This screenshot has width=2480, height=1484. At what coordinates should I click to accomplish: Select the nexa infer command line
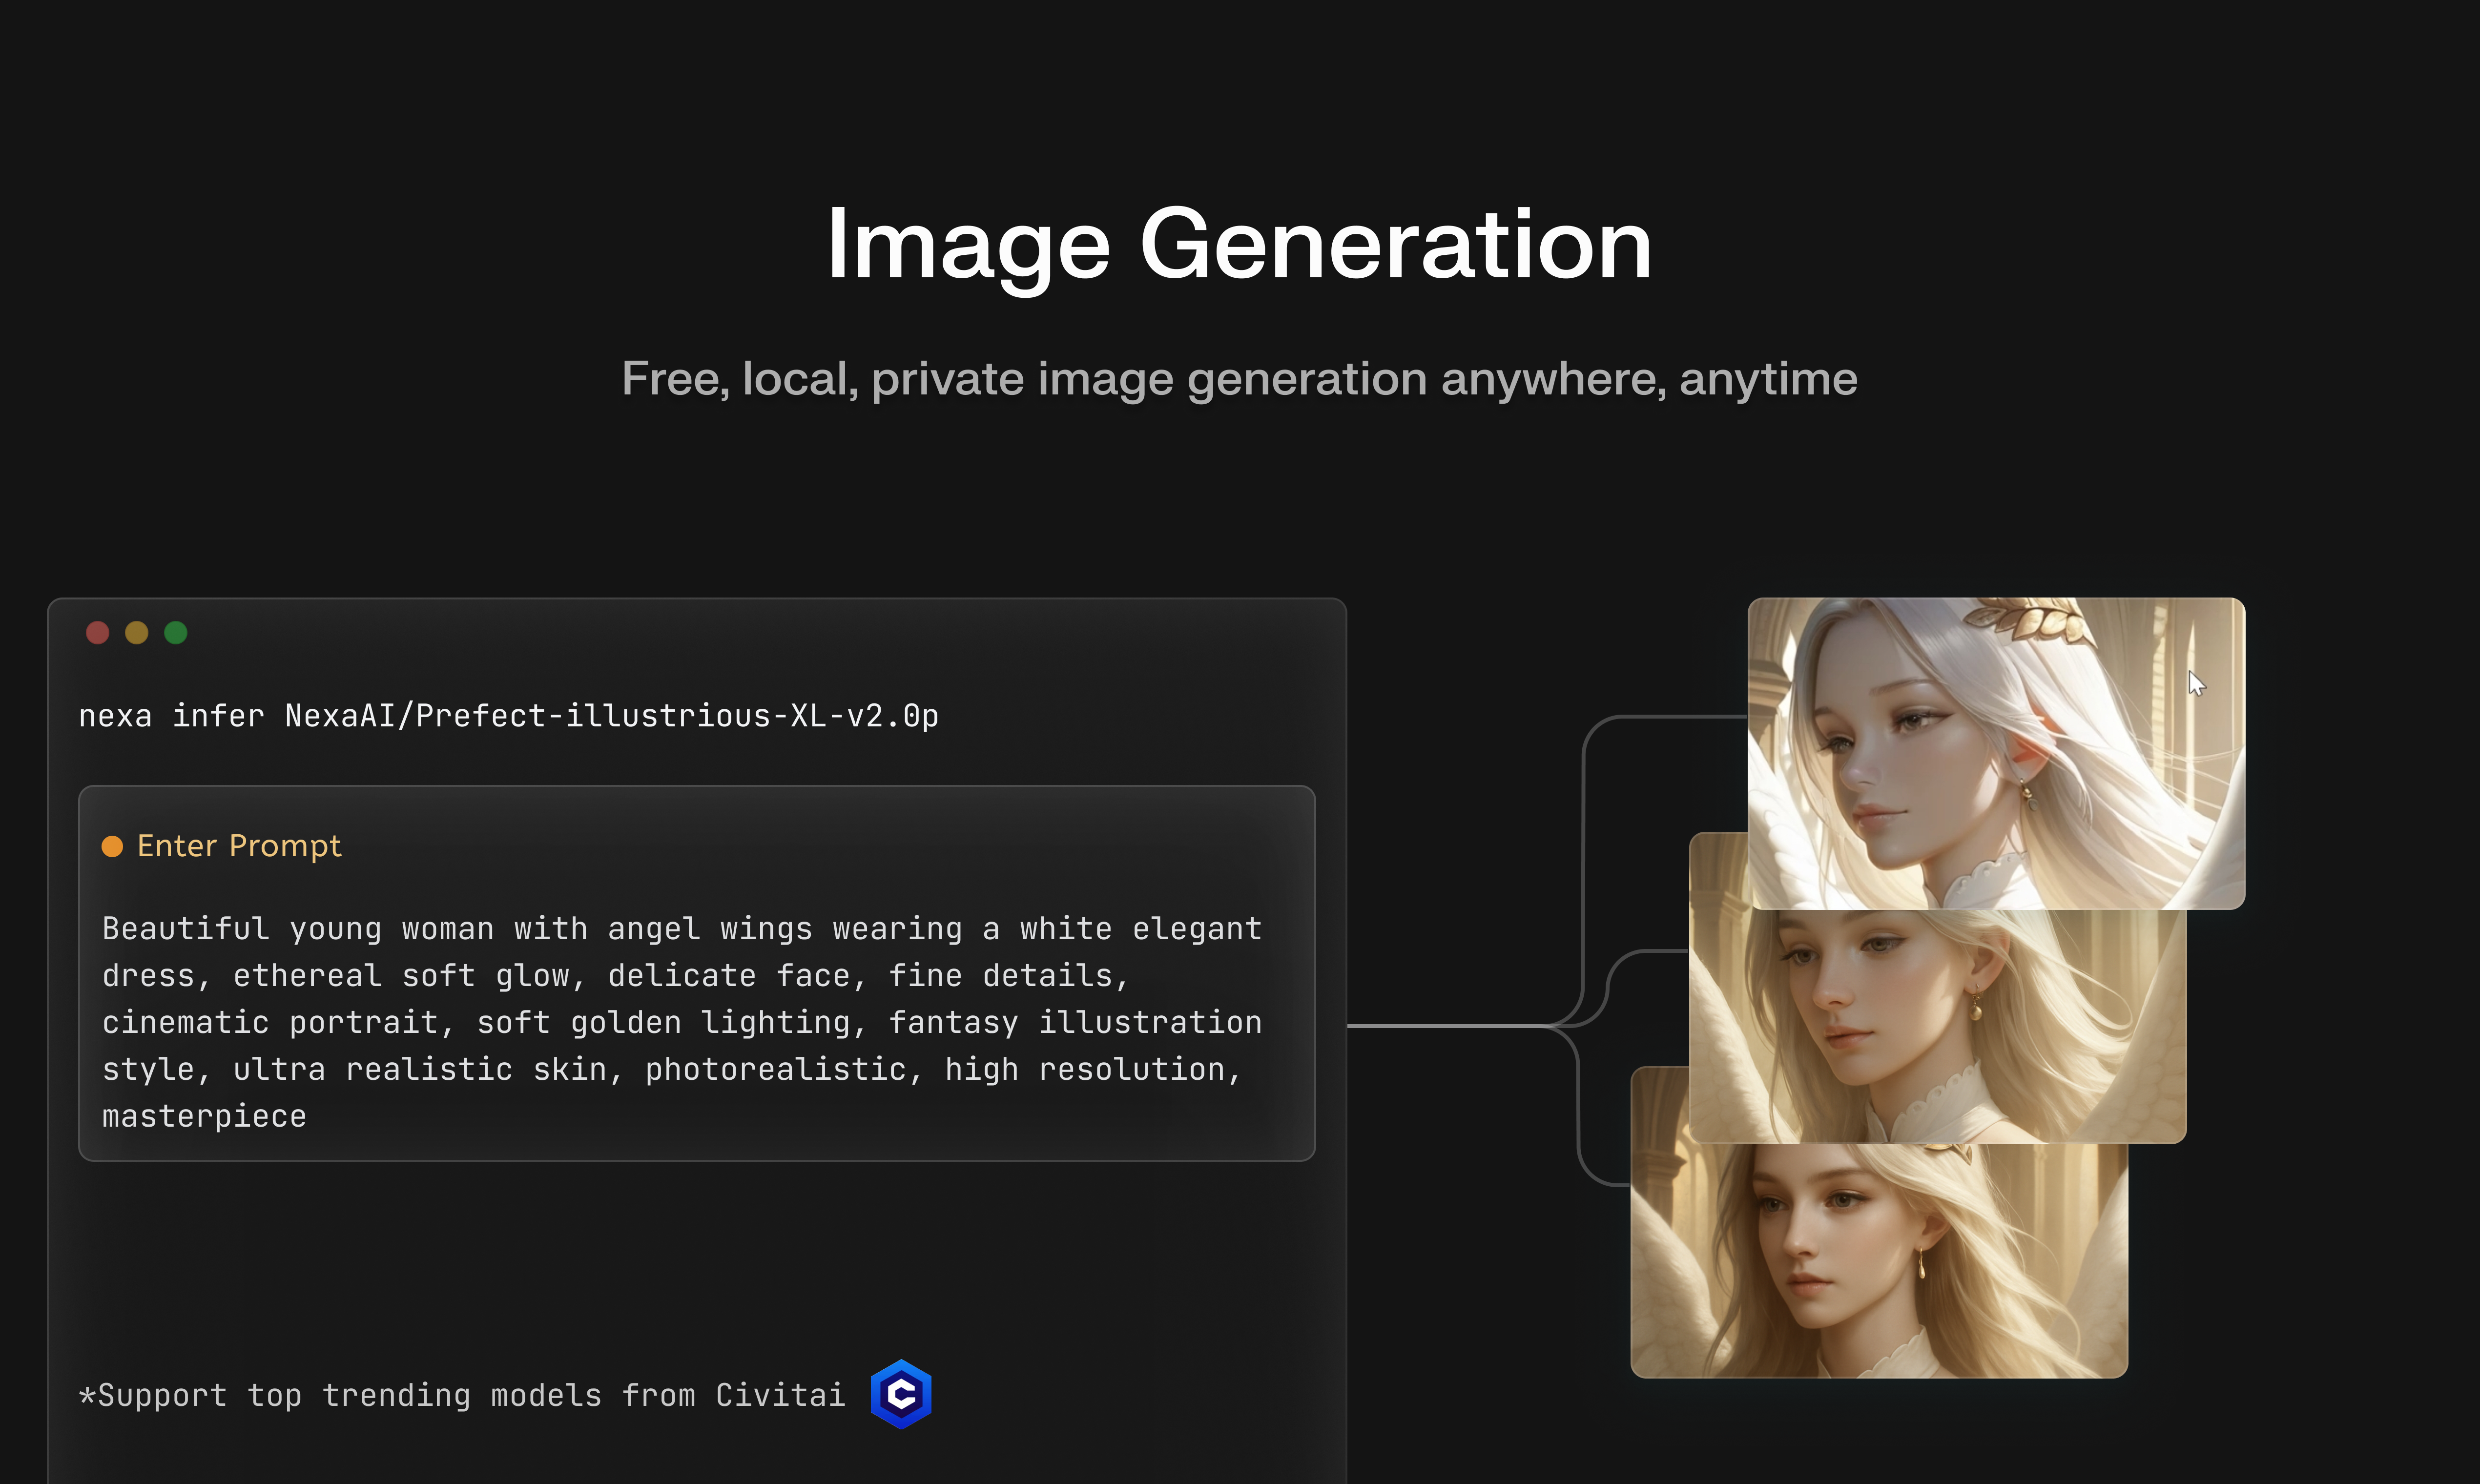509,714
